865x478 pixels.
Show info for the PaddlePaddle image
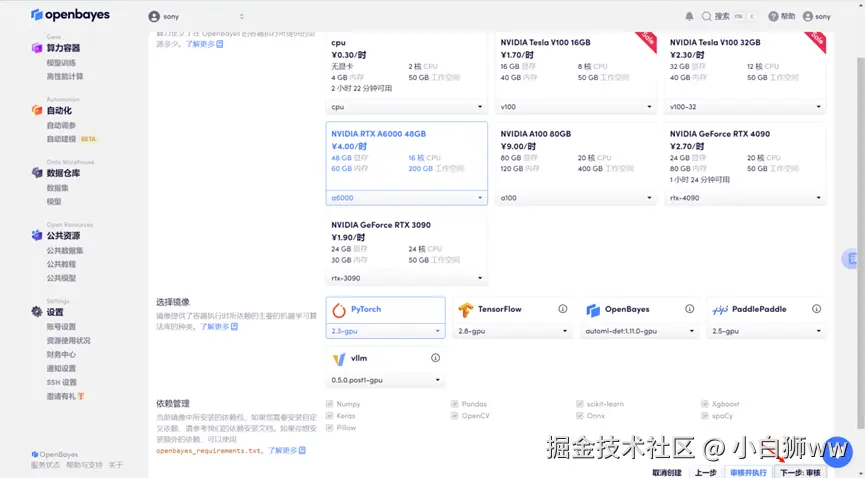816,309
